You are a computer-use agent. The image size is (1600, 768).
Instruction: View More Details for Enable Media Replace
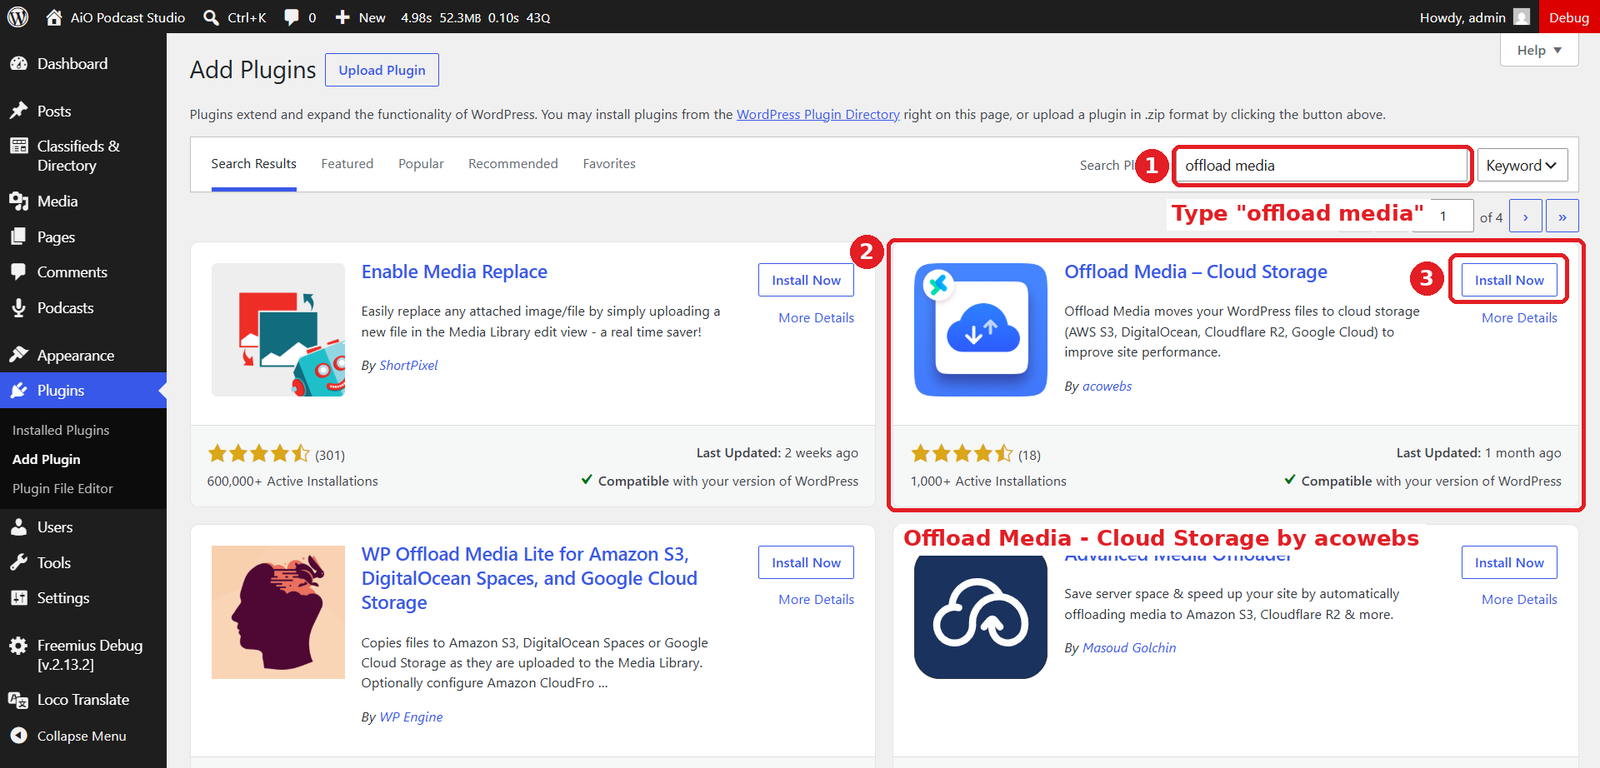[816, 318]
